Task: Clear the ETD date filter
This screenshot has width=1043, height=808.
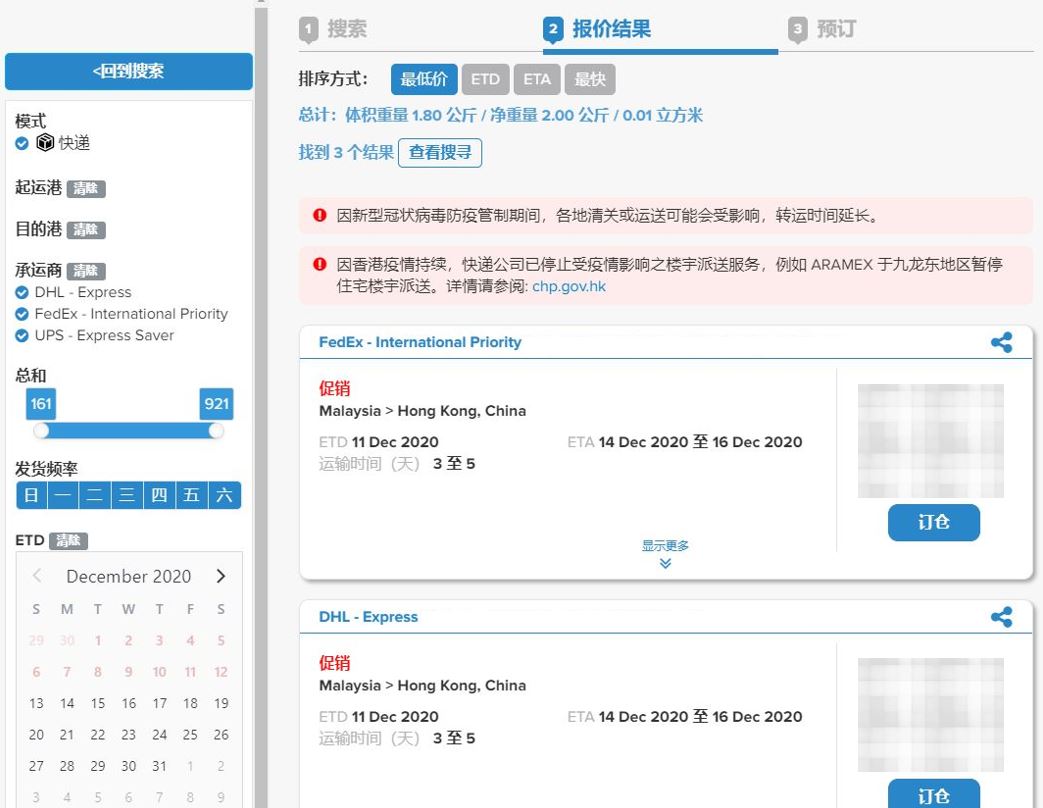Action: (x=69, y=541)
